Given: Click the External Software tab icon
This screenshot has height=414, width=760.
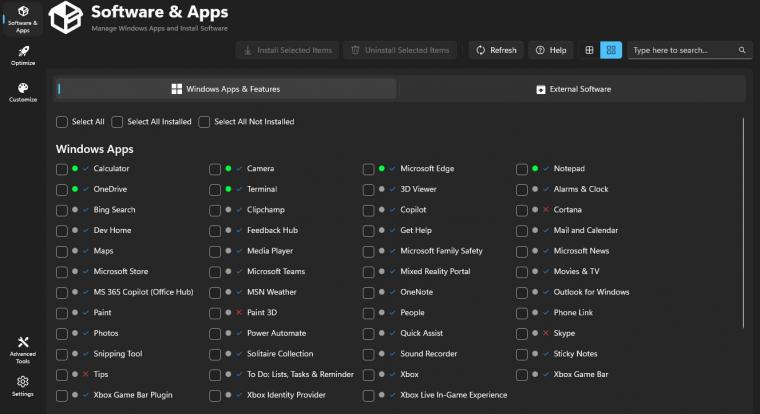Looking at the screenshot, I should [541, 89].
